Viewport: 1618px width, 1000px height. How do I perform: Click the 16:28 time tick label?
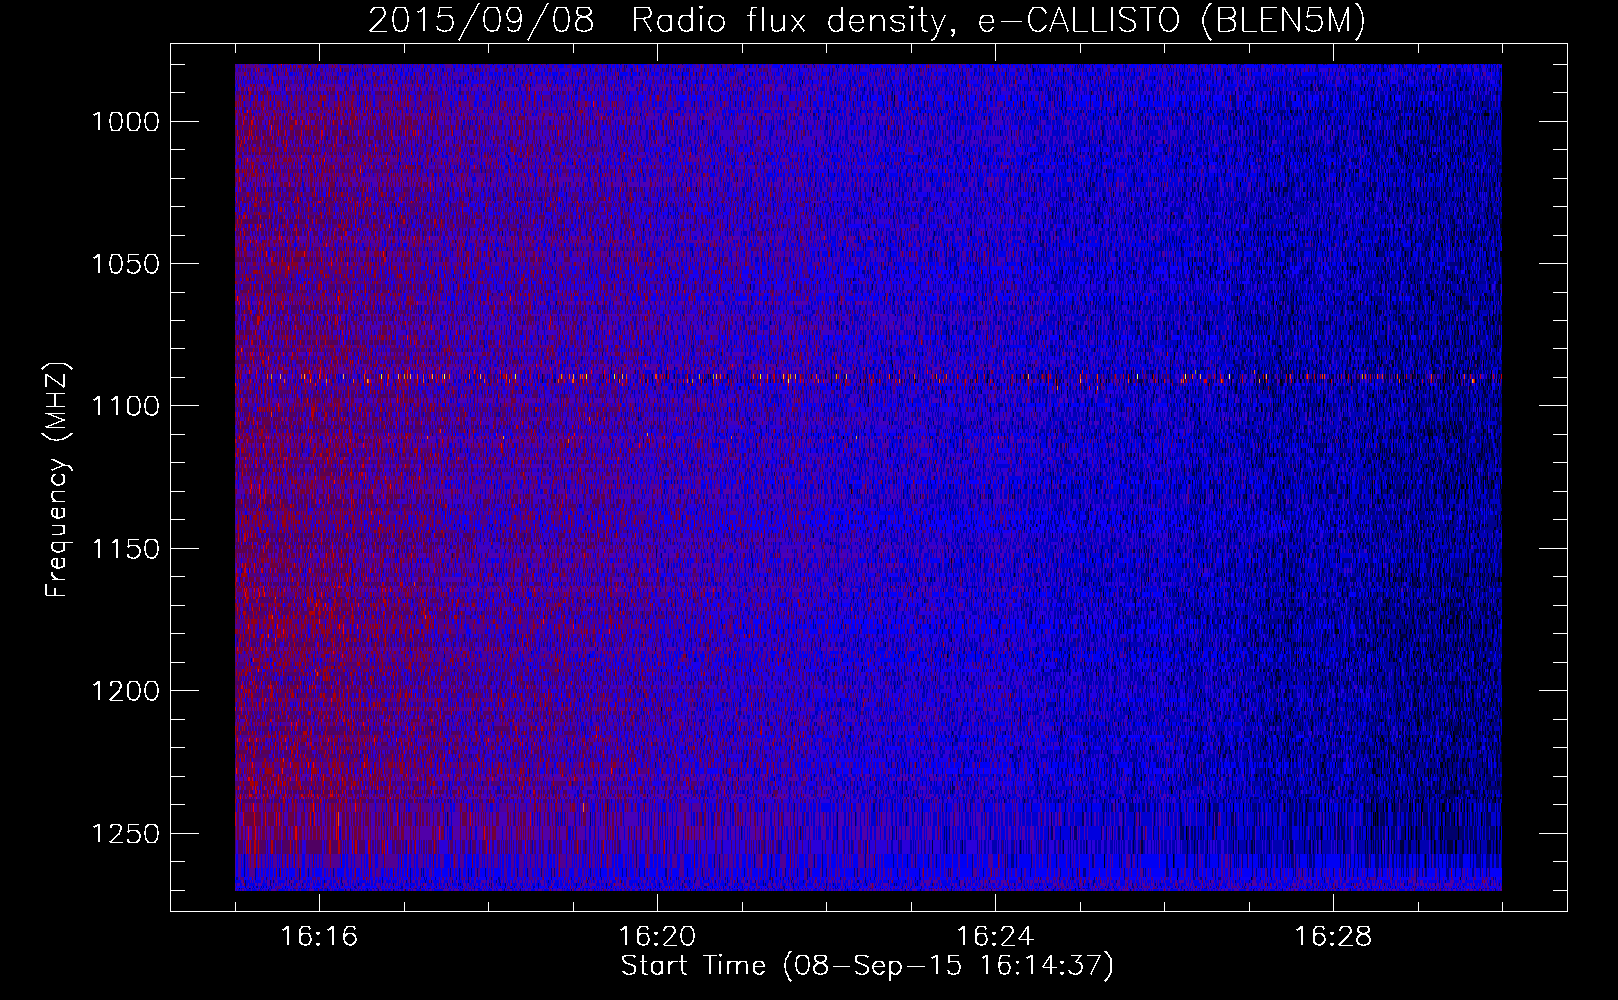(1333, 937)
